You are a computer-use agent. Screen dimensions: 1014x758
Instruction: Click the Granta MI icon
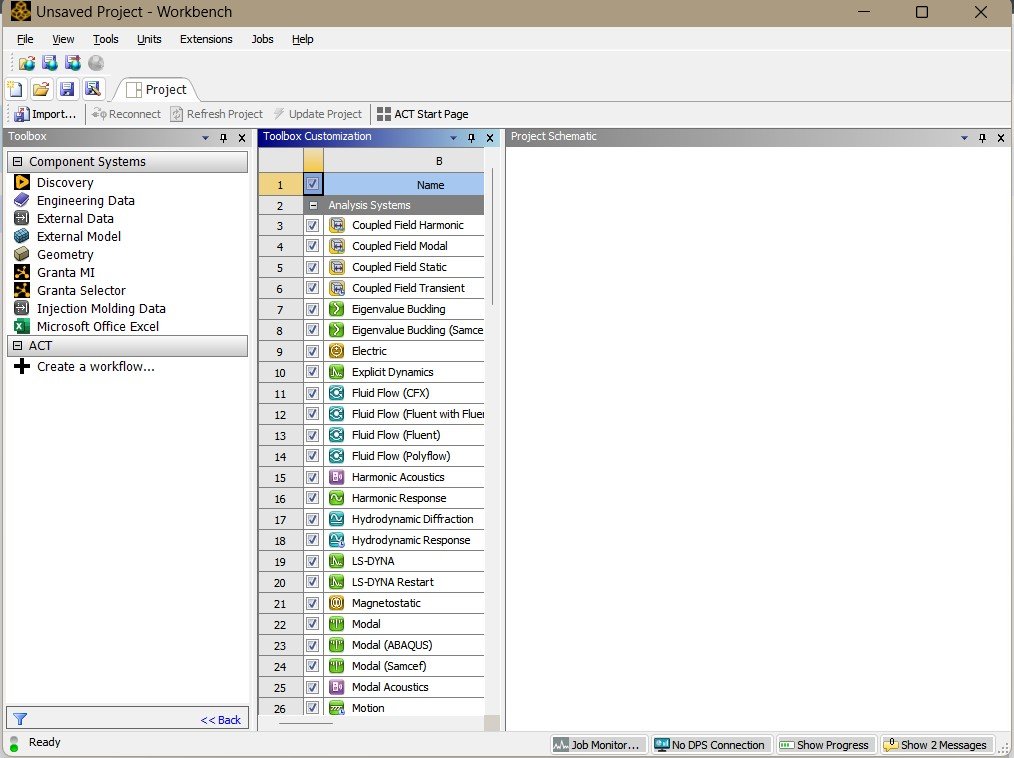tap(21, 272)
